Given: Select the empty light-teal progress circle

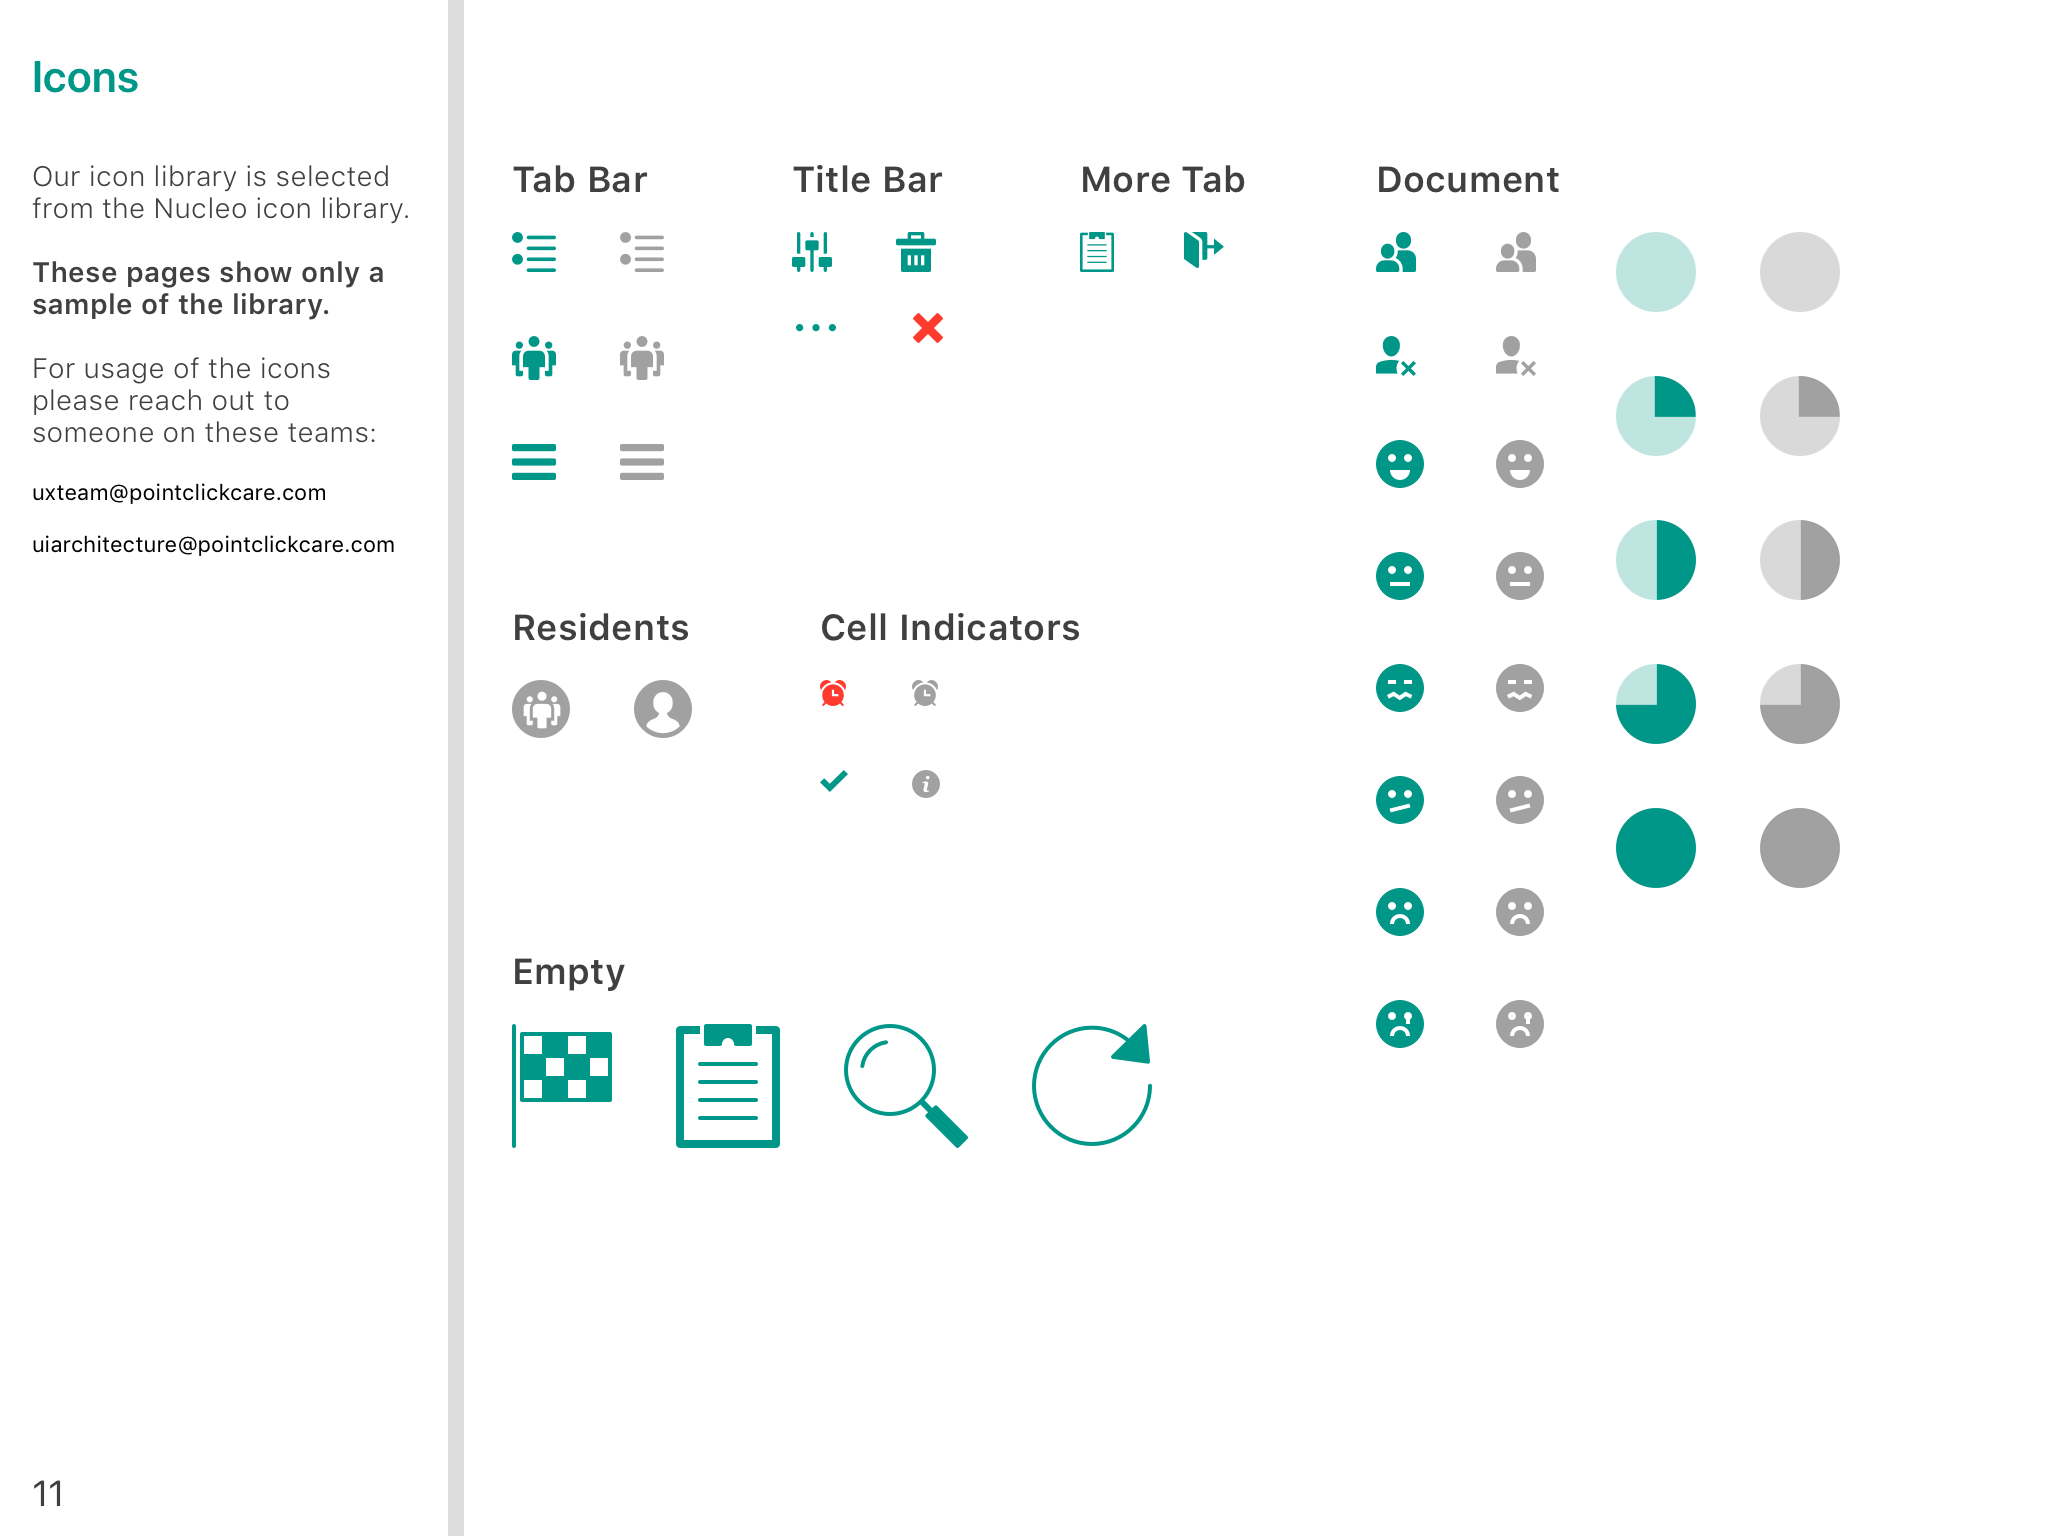Looking at the screenshot, I should [1656, 272].
